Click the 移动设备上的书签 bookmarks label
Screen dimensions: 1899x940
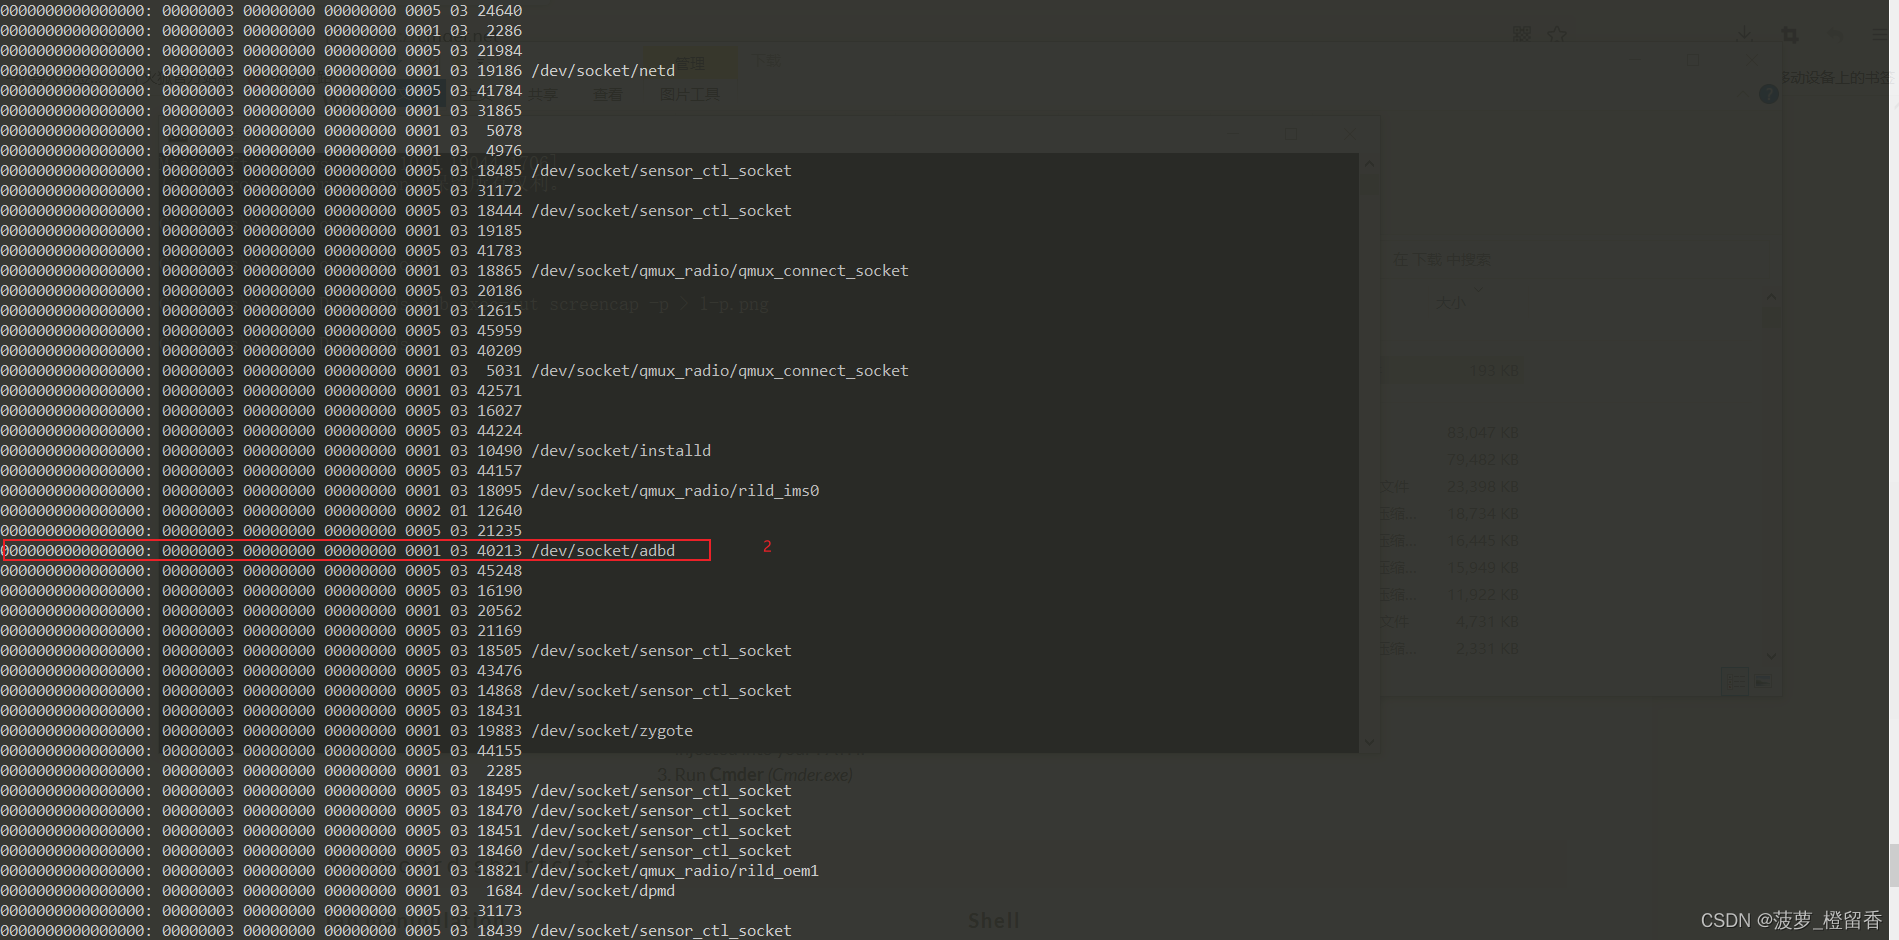coord(1838,77)
